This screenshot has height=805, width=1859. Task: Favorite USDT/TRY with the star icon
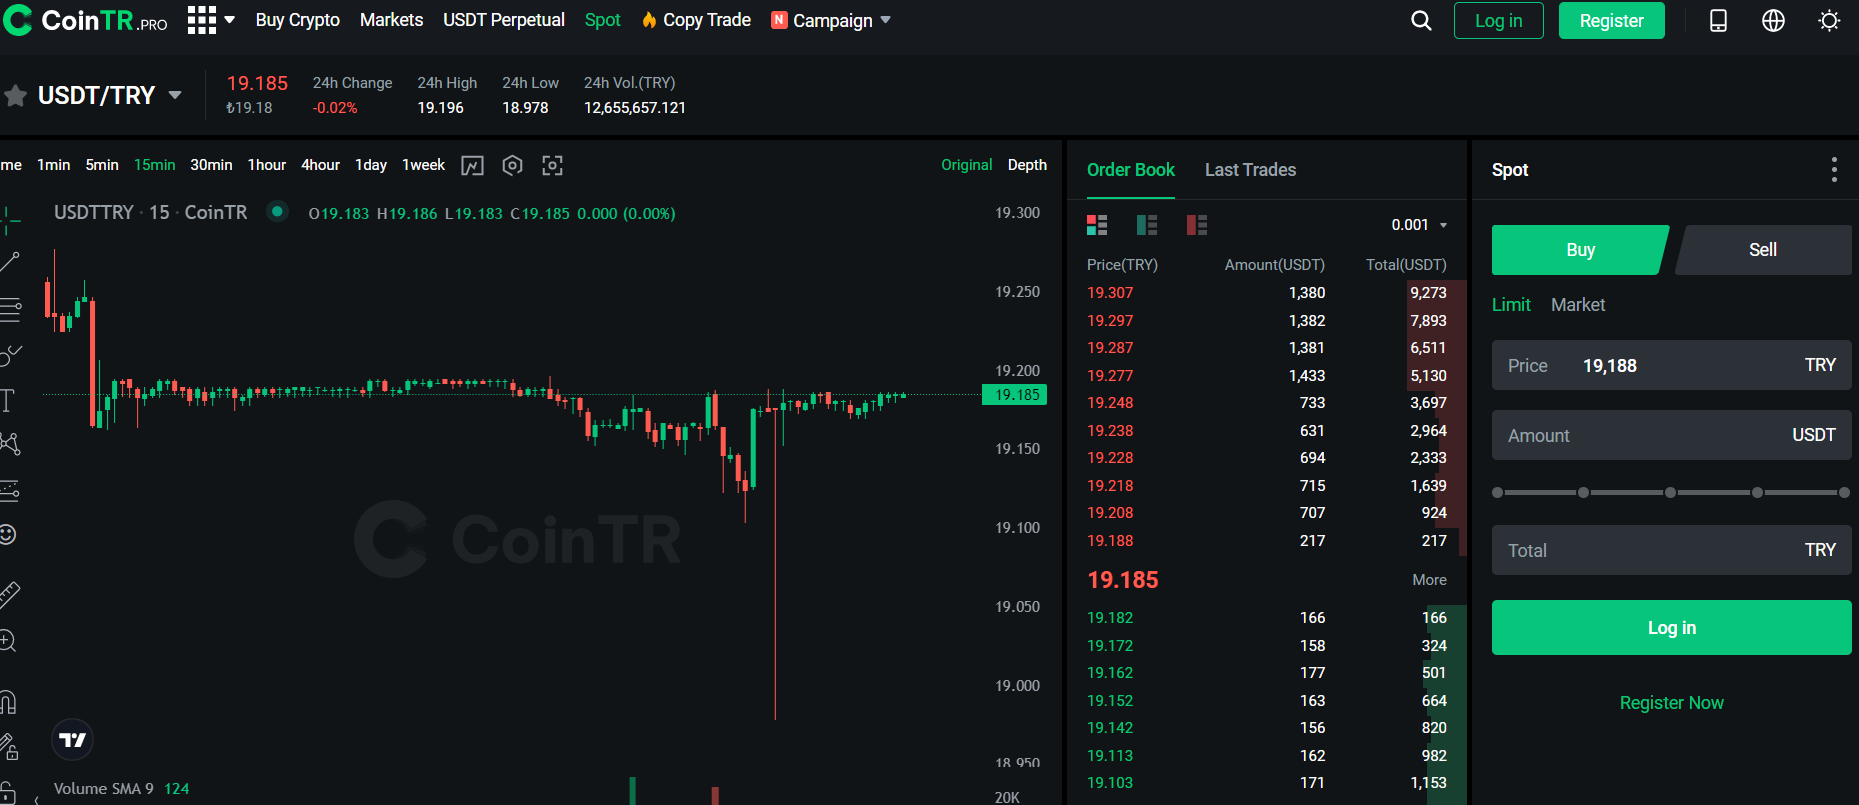pos(15,96)
